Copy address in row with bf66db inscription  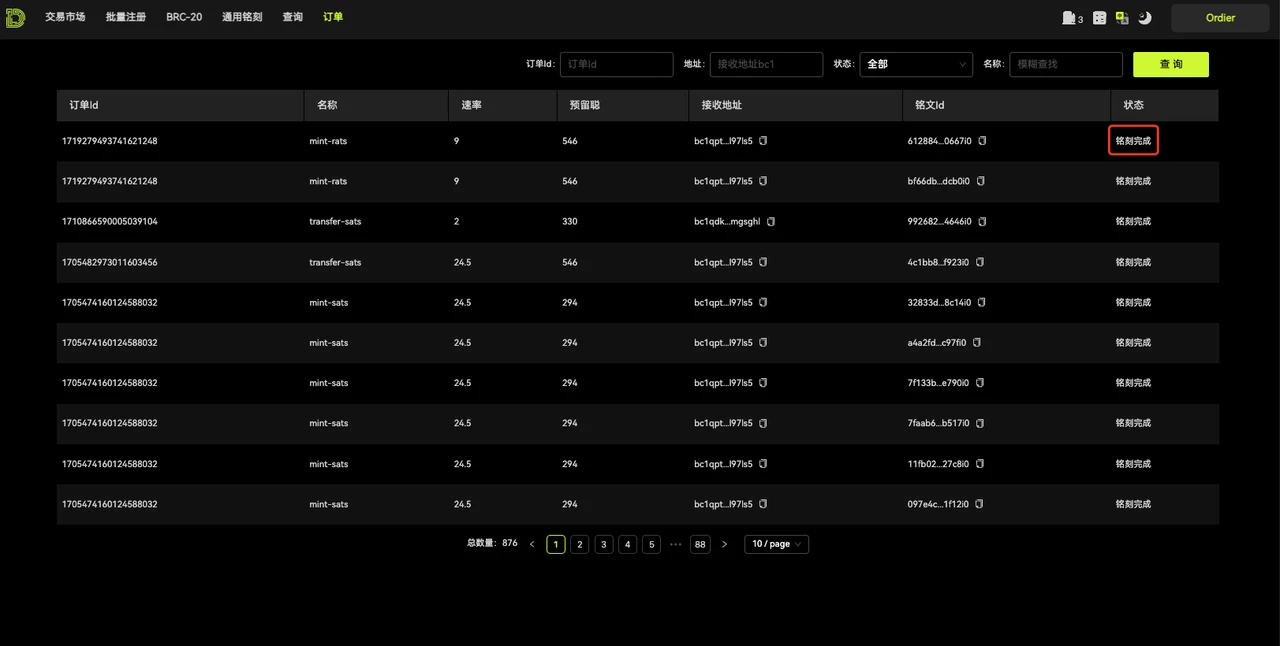(763, 181)
